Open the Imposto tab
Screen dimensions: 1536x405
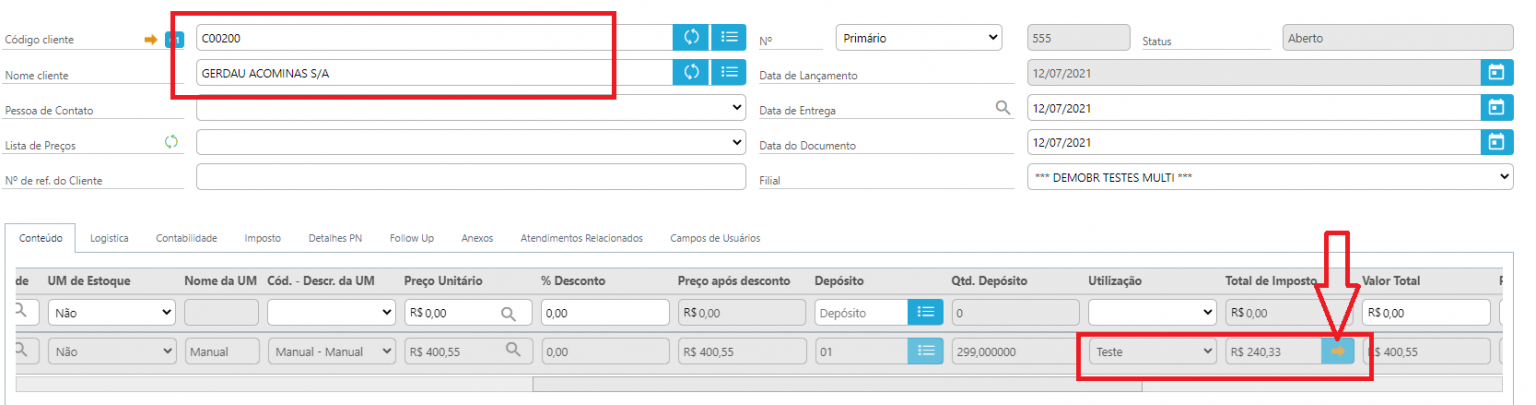(x=262, y=239)
